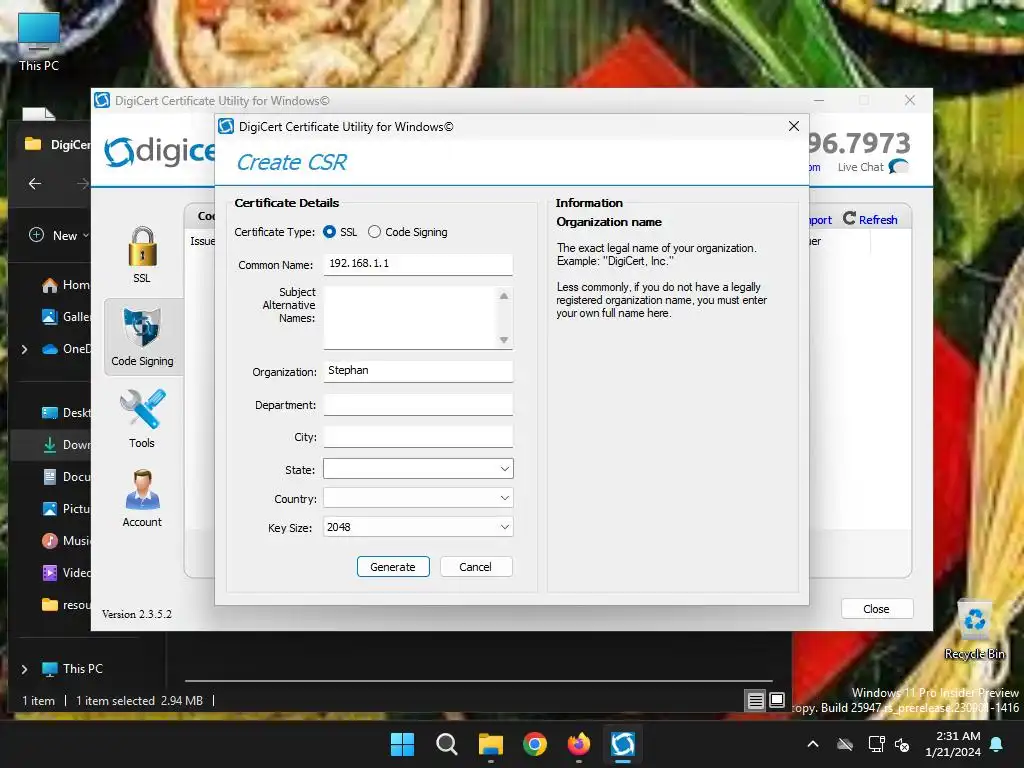Click scroll down arrow in Alternative Names box

[504, 340]
